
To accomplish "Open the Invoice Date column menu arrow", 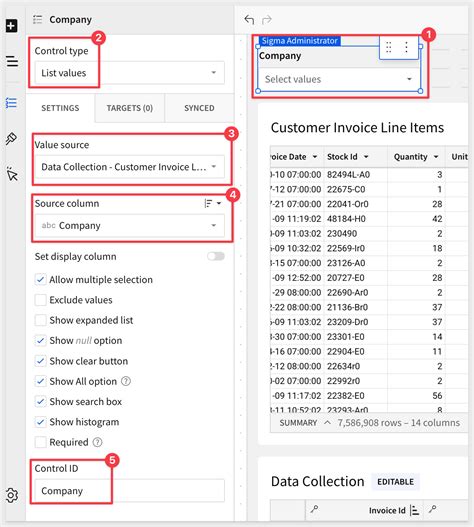I will point(315,157).
